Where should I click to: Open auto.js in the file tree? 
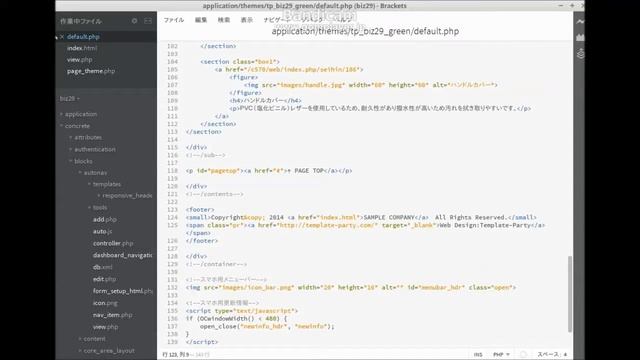click(x=102, y=231)
